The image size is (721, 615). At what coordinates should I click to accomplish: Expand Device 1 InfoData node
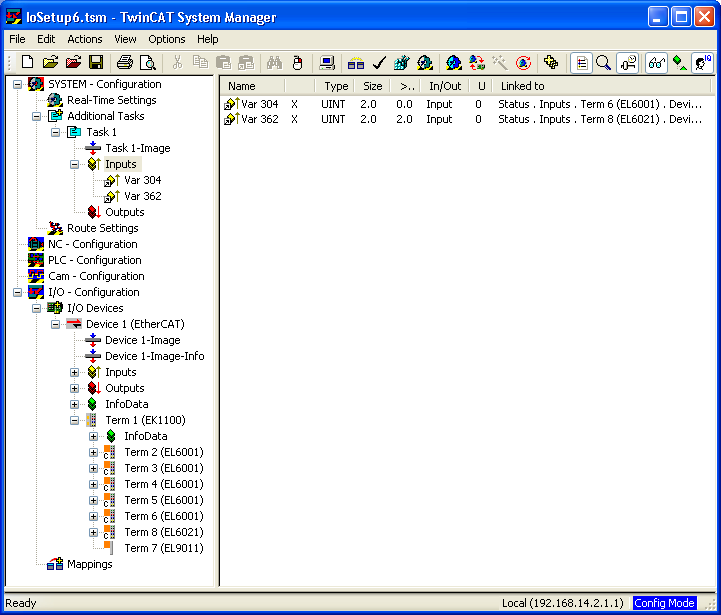[74, 405]
